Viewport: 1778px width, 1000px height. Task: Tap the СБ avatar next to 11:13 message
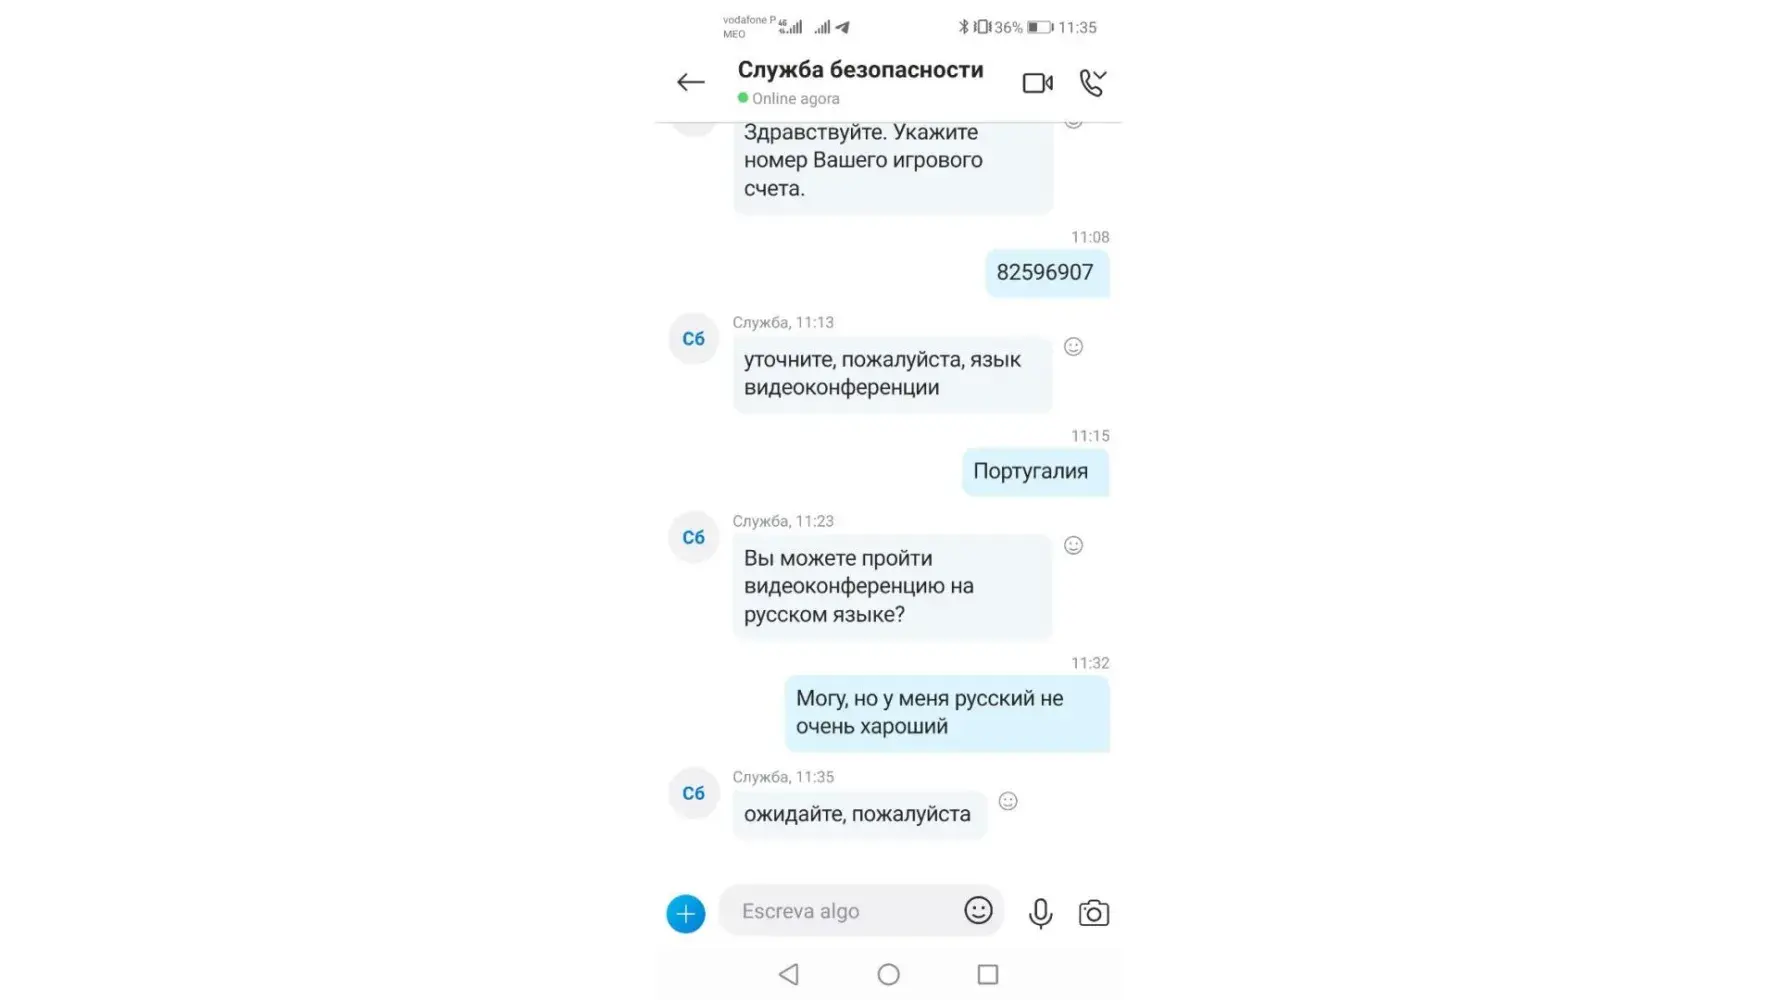point(693,338)
